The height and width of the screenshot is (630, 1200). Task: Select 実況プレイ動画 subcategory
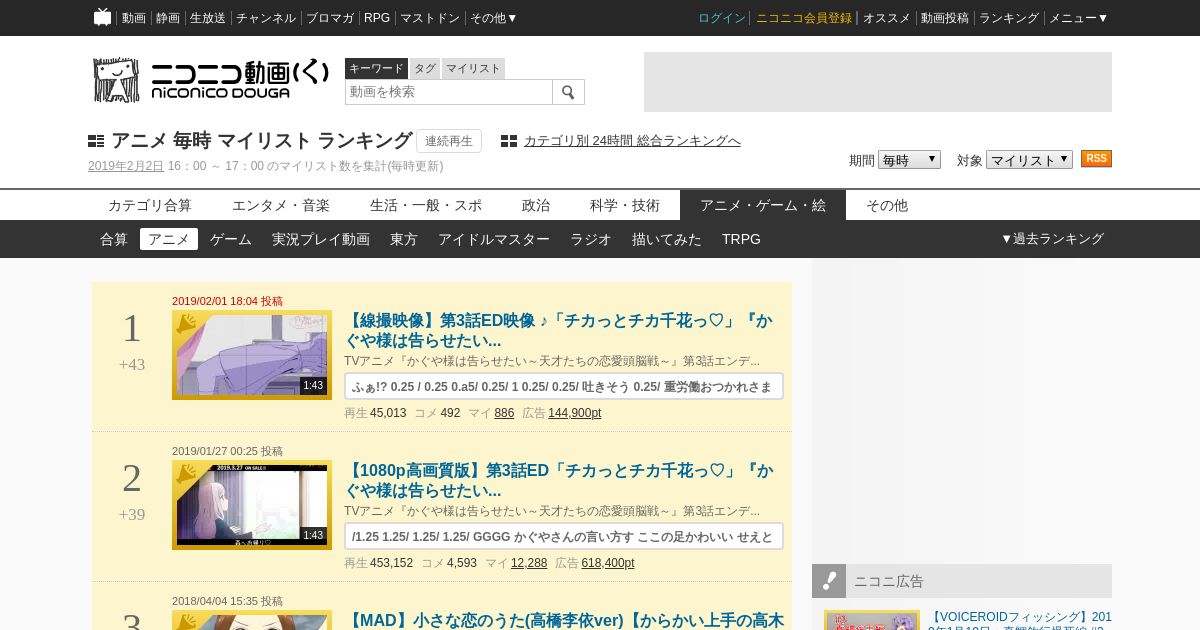pos(321,239)
